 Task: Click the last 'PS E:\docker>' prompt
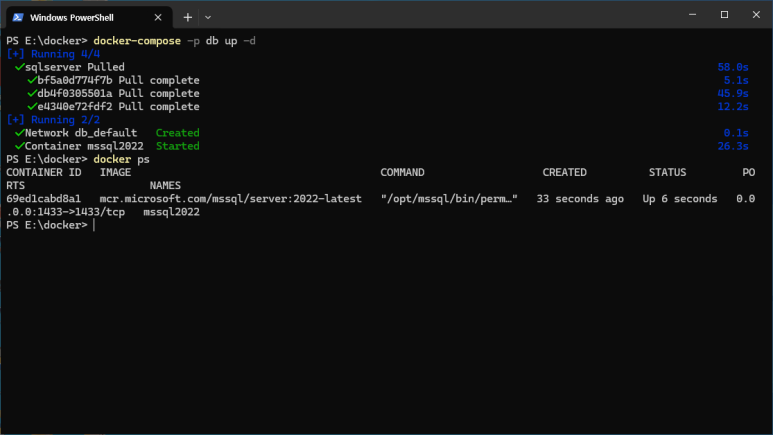(47, 225)
